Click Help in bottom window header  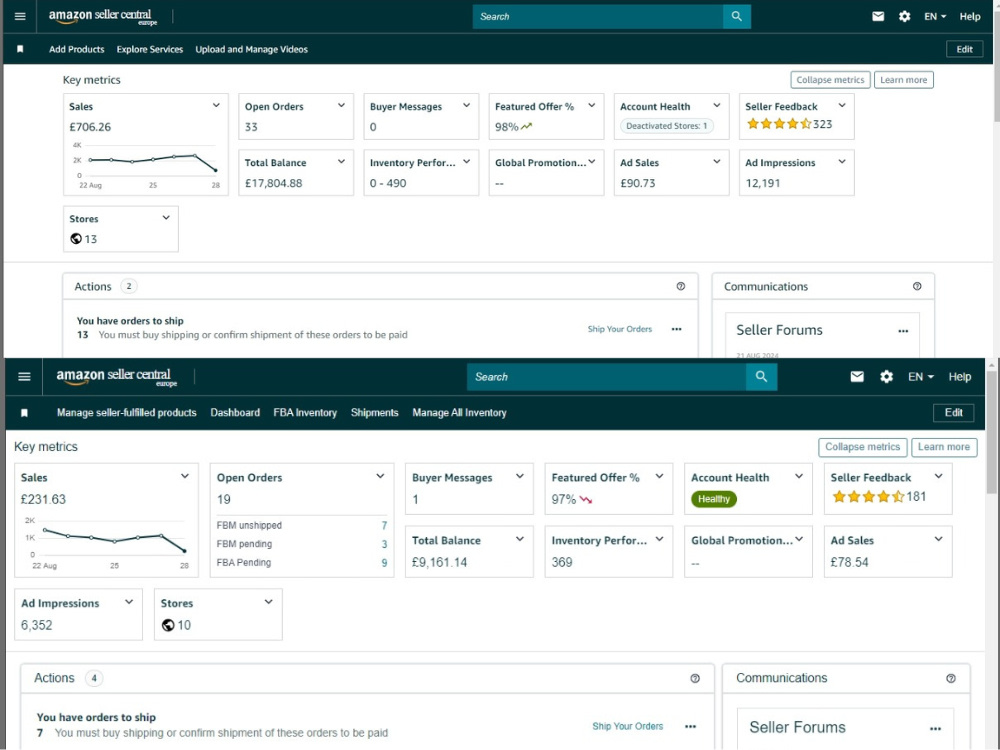pos(959,377)
